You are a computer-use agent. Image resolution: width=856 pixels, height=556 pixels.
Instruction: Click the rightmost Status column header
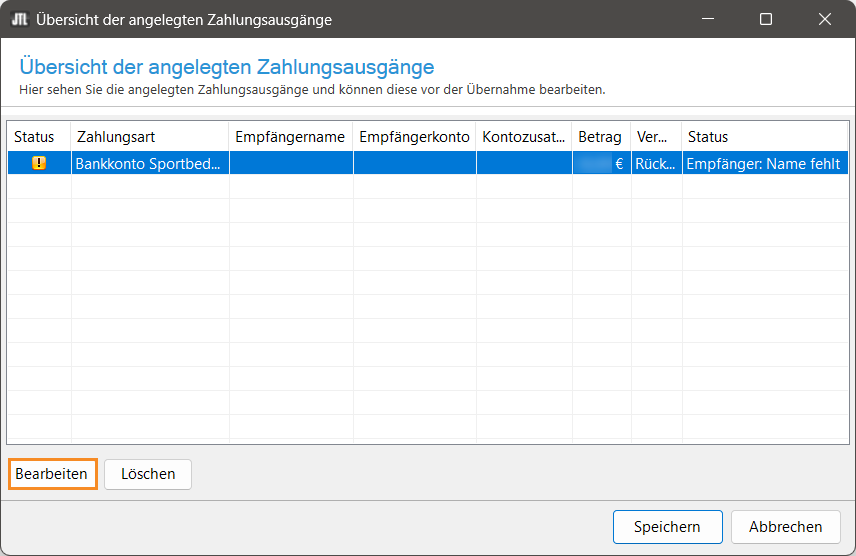point(764,137)
